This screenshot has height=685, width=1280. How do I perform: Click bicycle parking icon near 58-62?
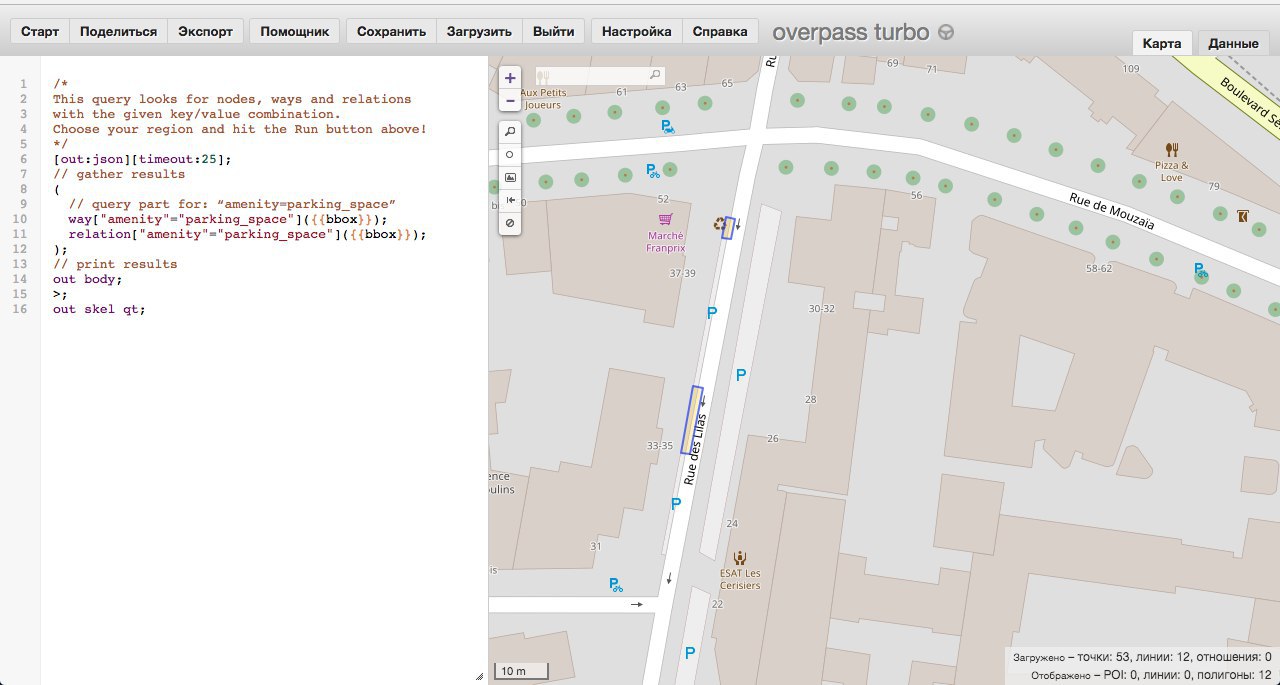point(1201,270)
